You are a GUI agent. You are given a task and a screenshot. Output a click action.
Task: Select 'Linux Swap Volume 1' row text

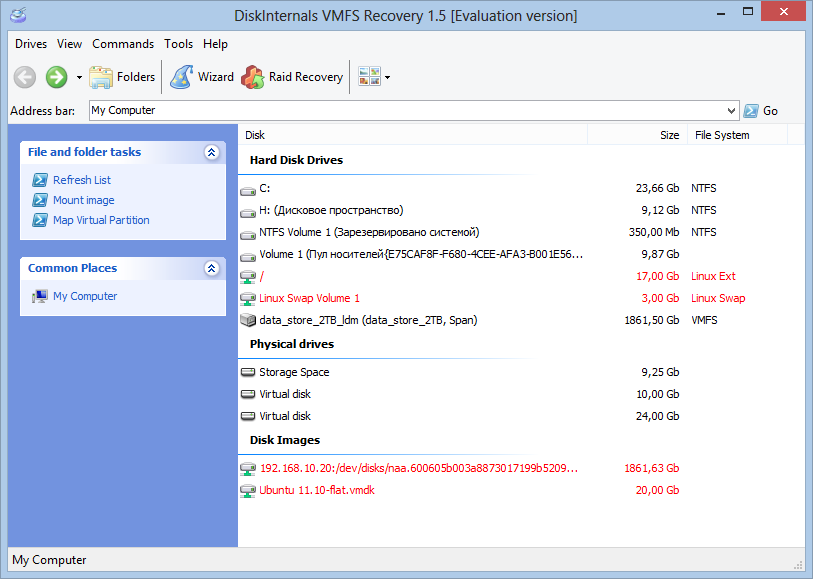310,299
